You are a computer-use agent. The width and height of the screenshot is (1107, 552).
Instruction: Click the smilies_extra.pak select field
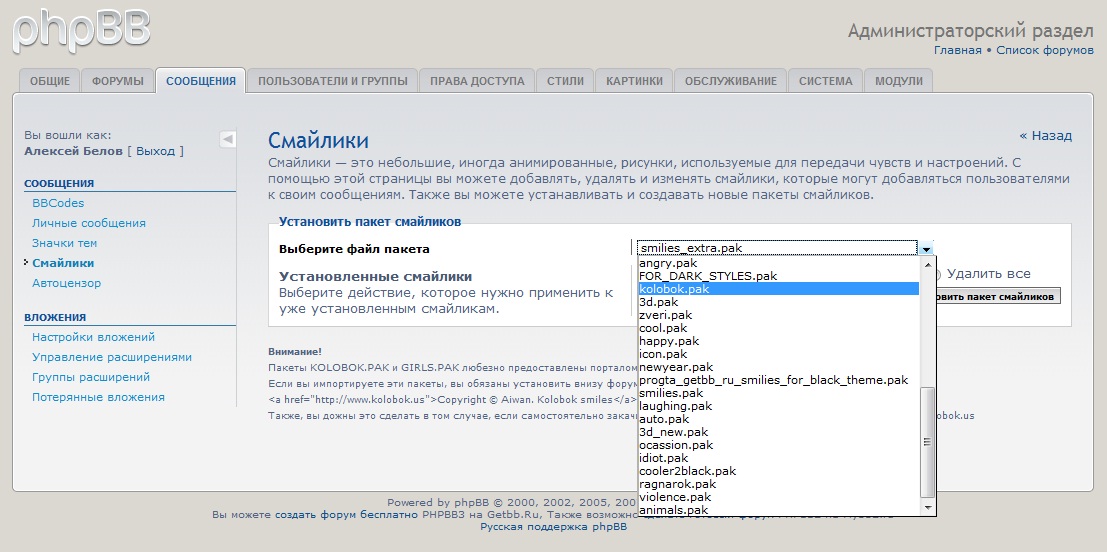(x=785, y=248)
